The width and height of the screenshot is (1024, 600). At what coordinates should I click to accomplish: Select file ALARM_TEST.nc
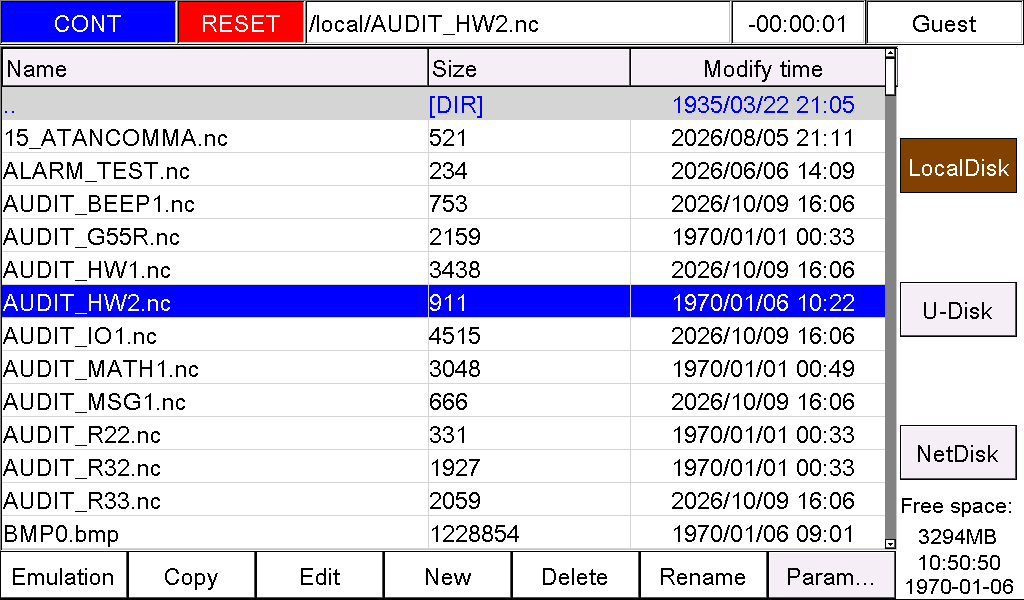(x=443, y=170)
